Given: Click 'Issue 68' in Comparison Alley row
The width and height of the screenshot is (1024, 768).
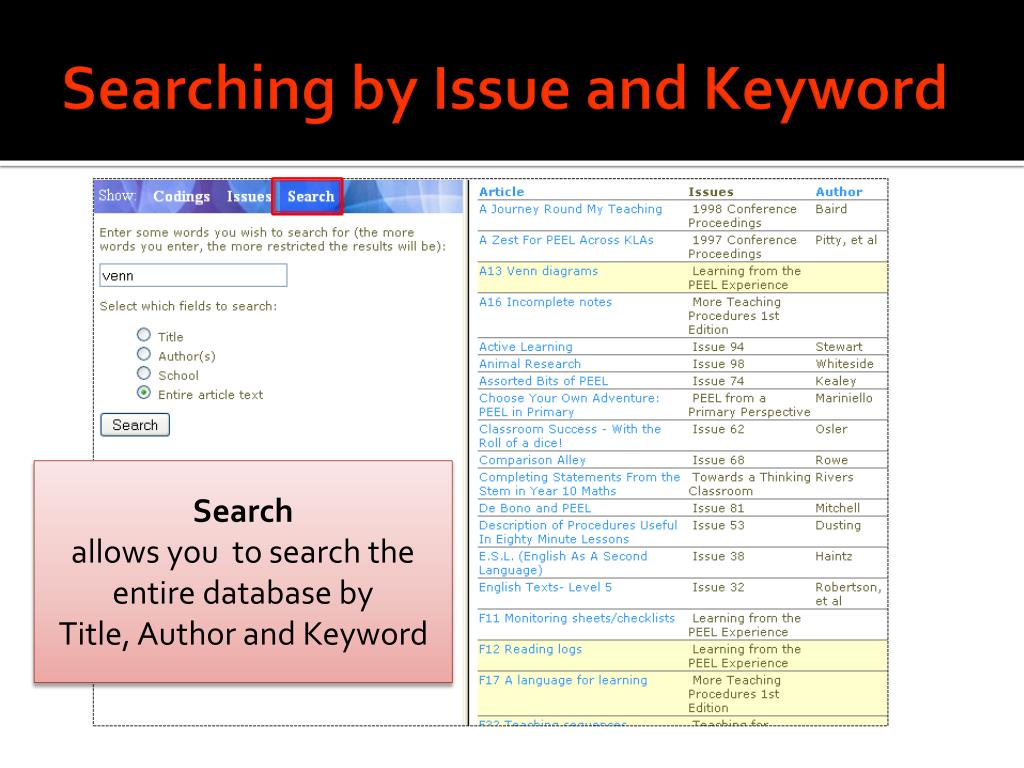Looking at the screenshot, I should (718, 460).
